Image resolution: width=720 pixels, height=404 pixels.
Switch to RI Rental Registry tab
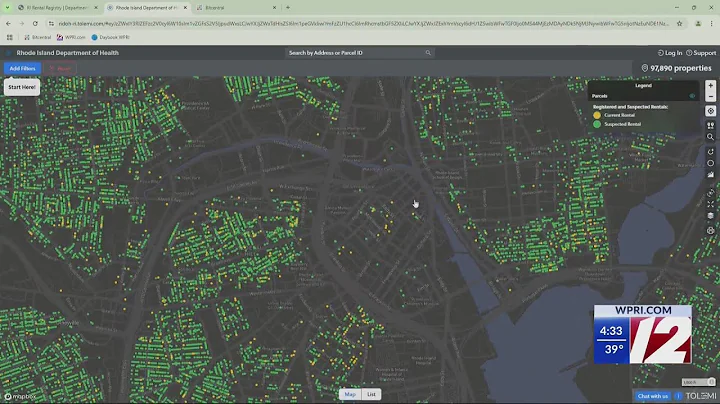coord(56,7)
